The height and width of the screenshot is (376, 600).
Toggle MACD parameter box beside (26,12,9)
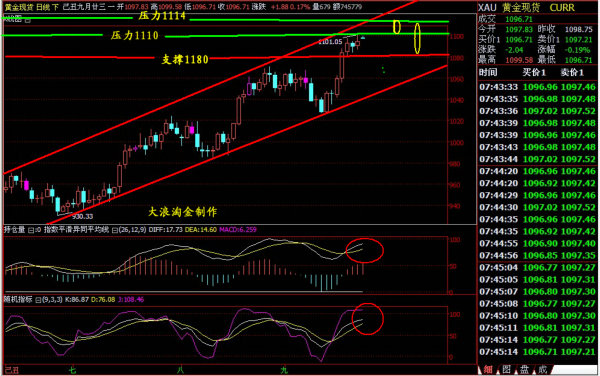tap(115, 230)
